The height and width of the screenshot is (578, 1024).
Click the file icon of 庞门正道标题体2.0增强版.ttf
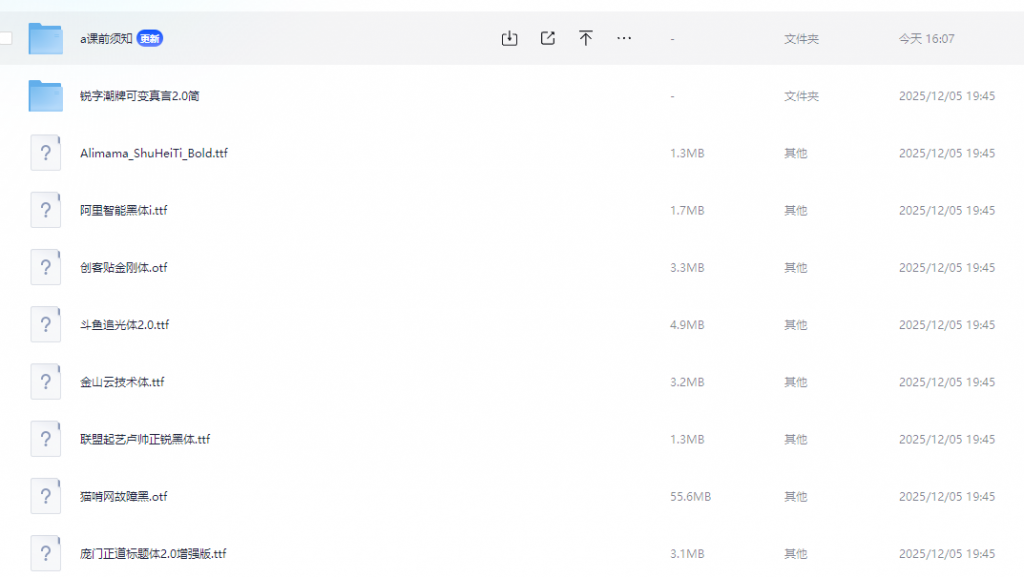[x=46, y=553]
